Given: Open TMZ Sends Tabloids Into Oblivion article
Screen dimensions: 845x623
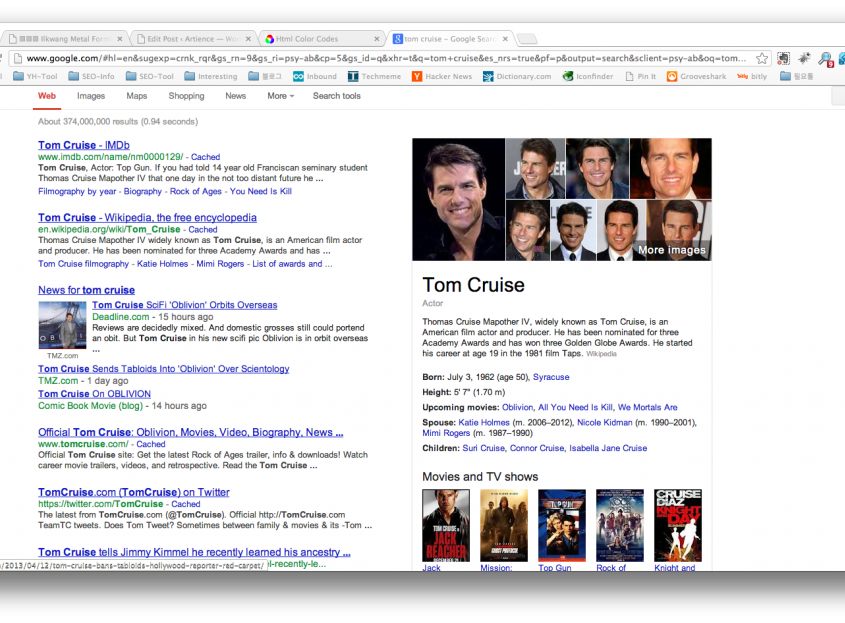Looking at the screenshot, I should coord(163,369).
